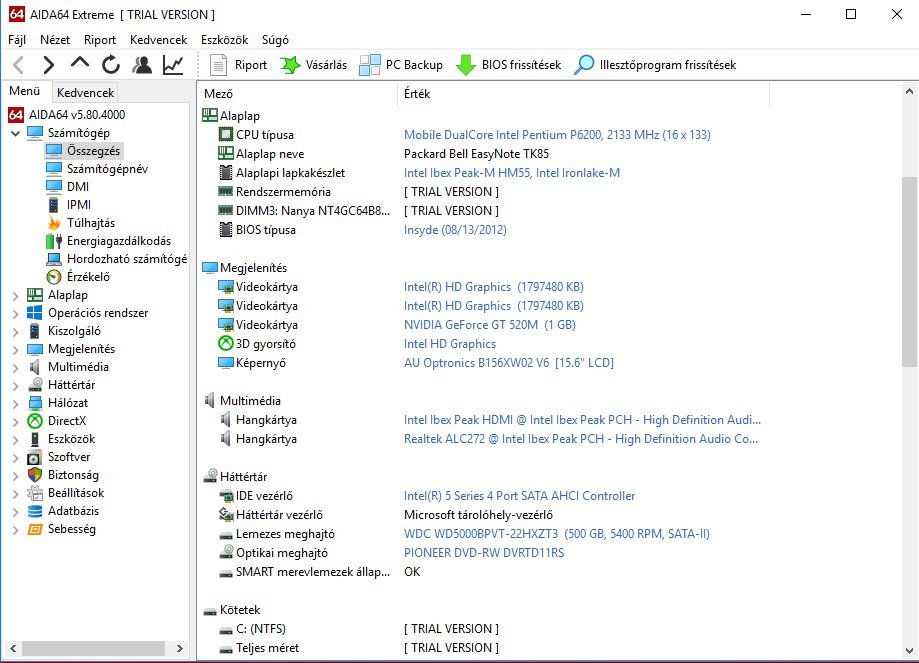Click the Szoftver icon in the tree
This screenshot has height=663, width=919.
point(35,457)
